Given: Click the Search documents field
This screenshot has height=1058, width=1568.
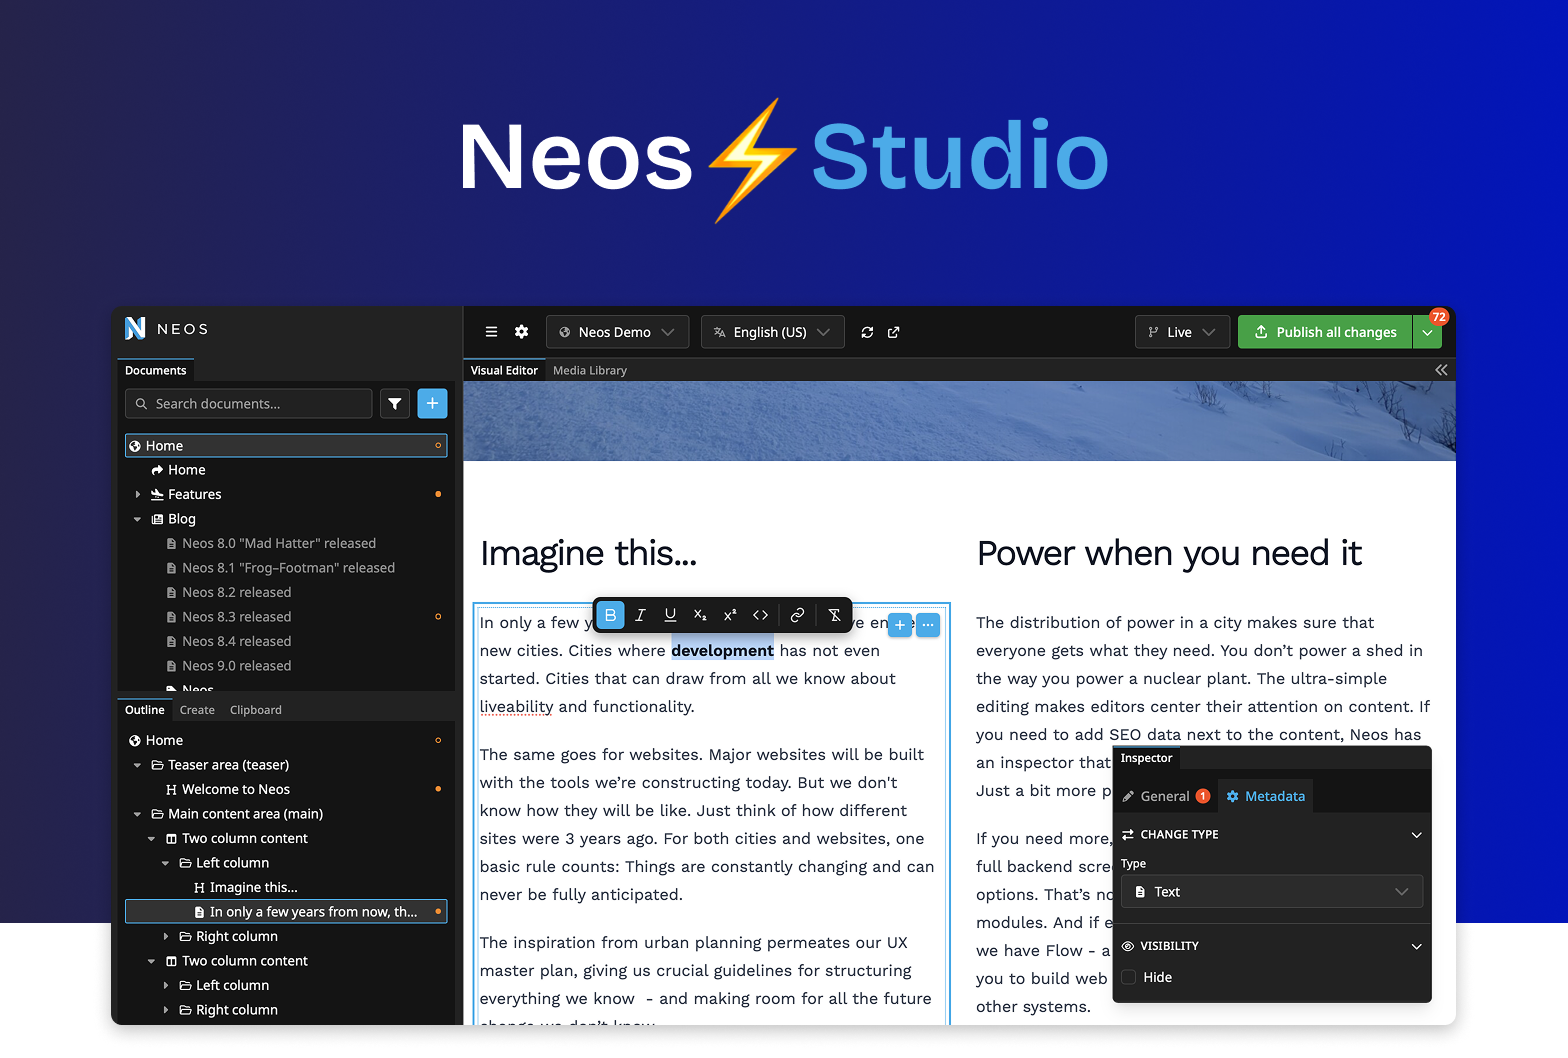Looking at the screenshot, I should point(249,403).
